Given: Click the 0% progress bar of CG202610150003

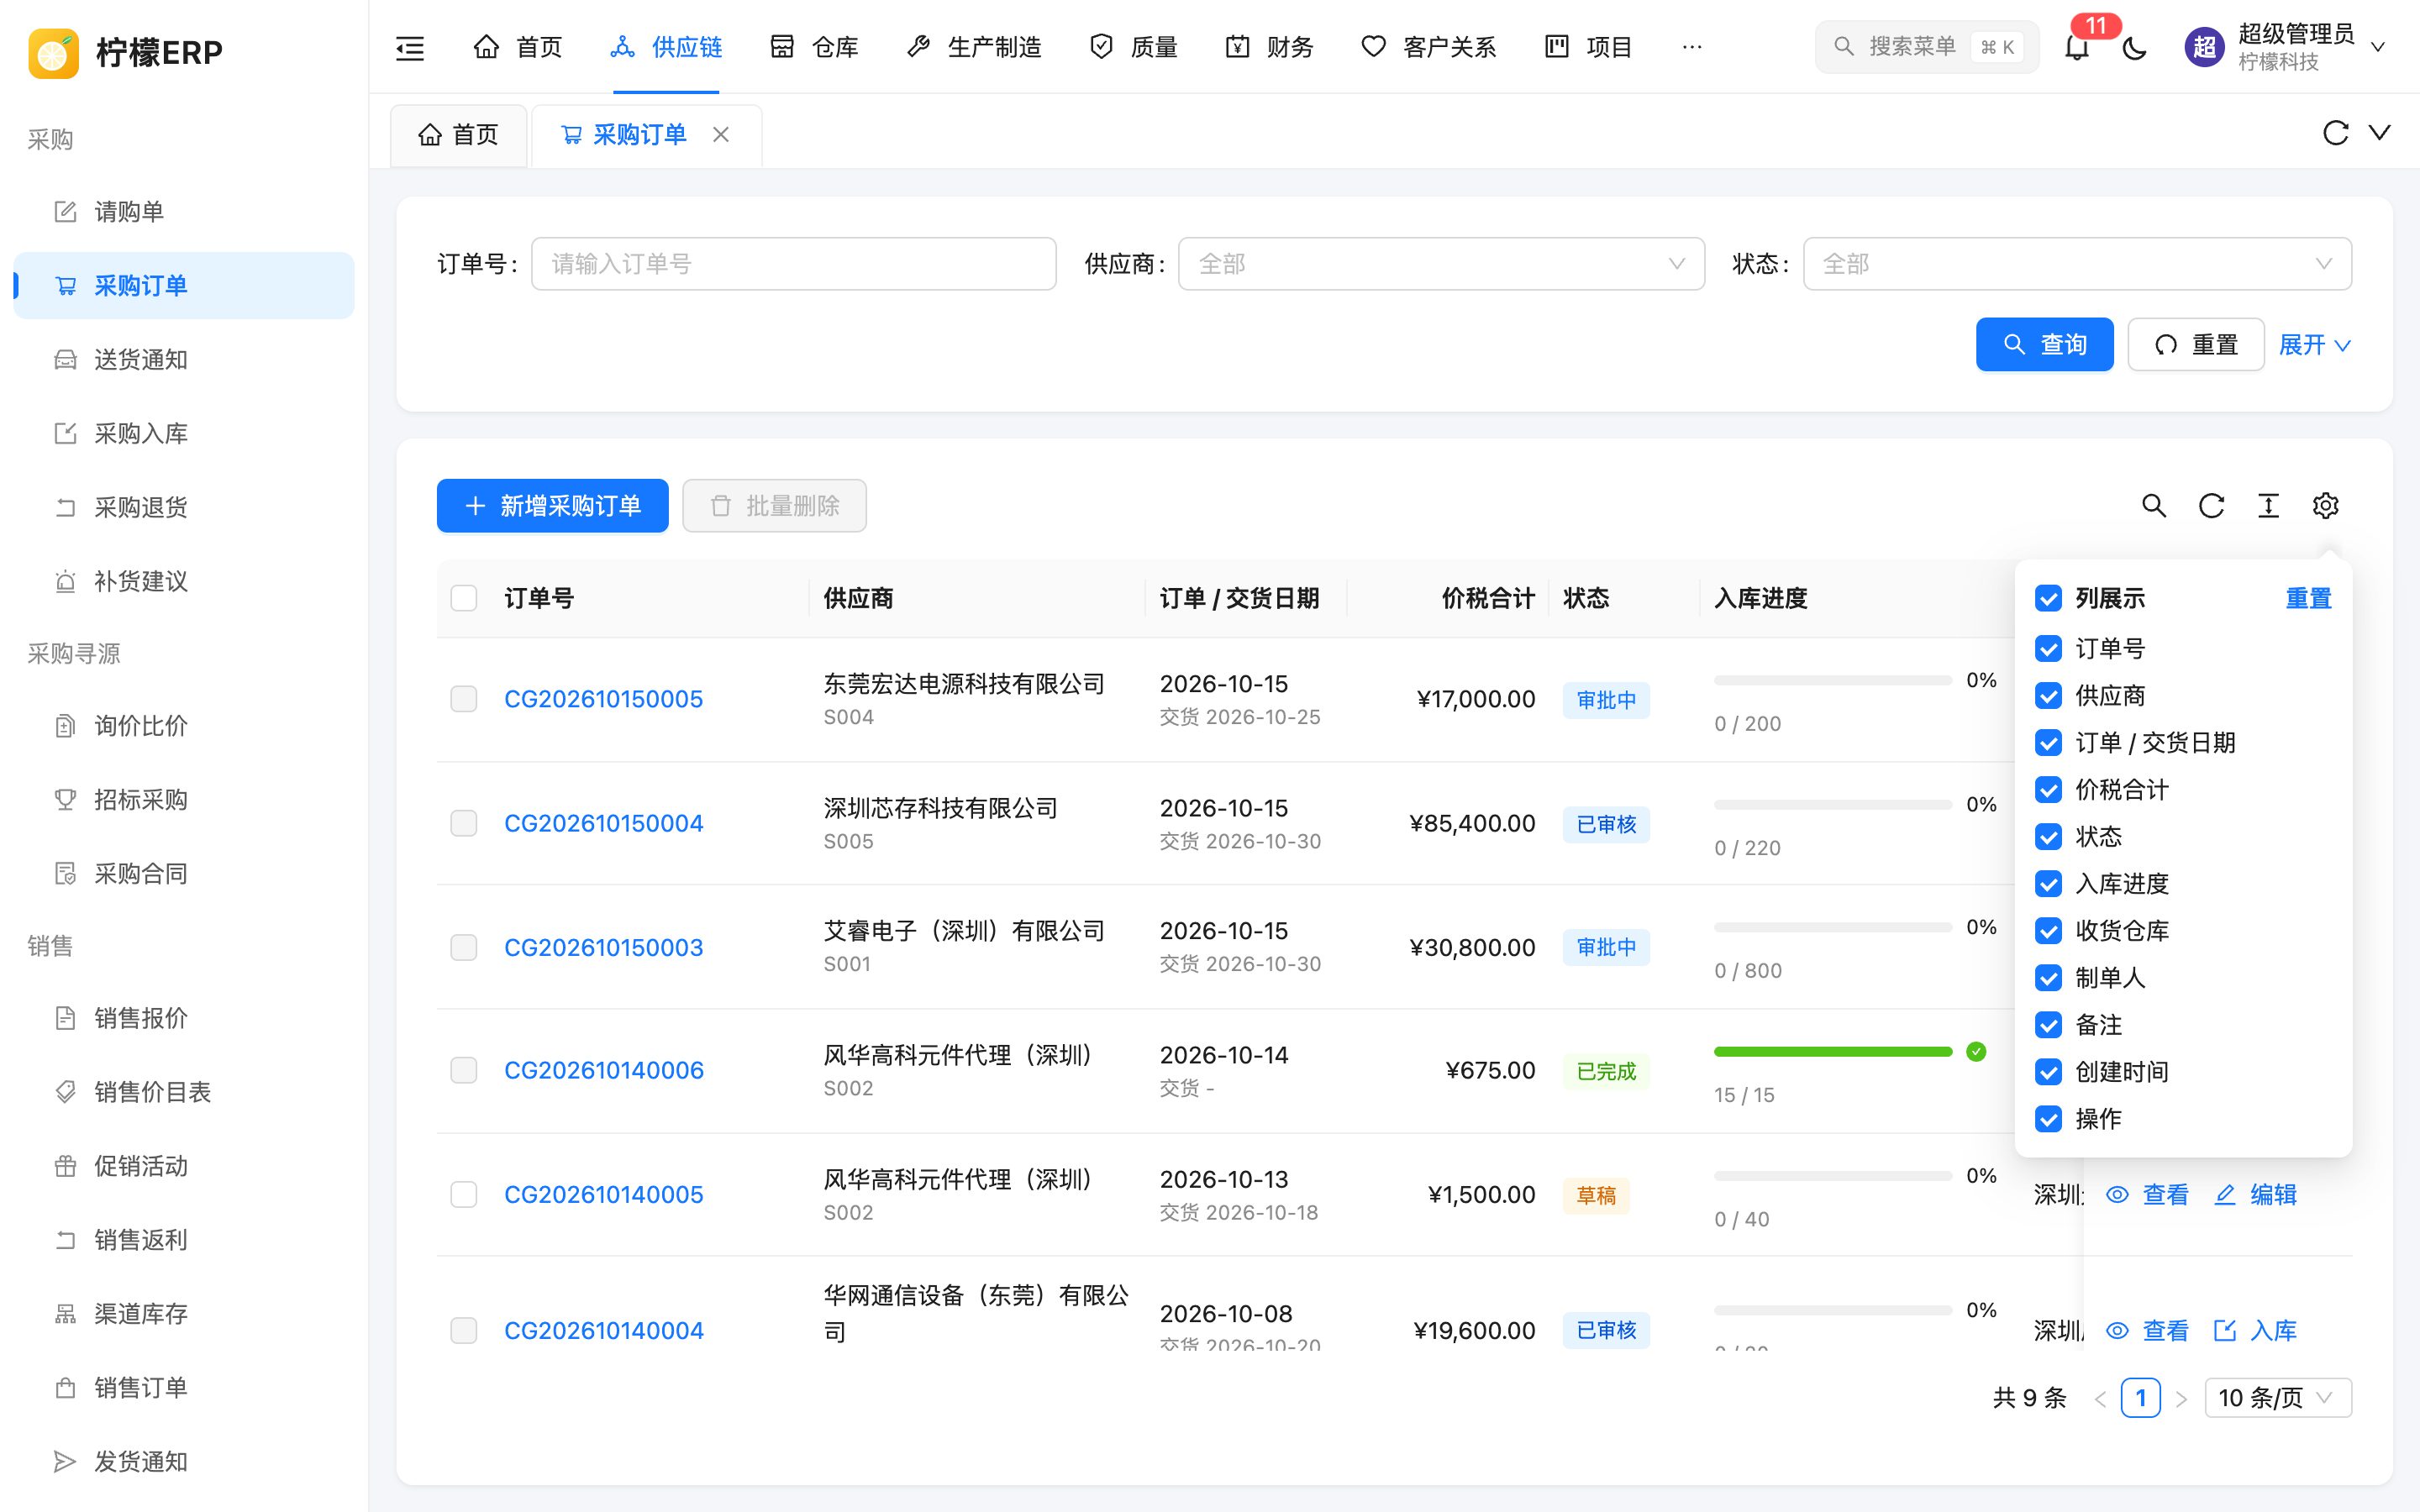Looking at the screenshot, I should 1833,928.
